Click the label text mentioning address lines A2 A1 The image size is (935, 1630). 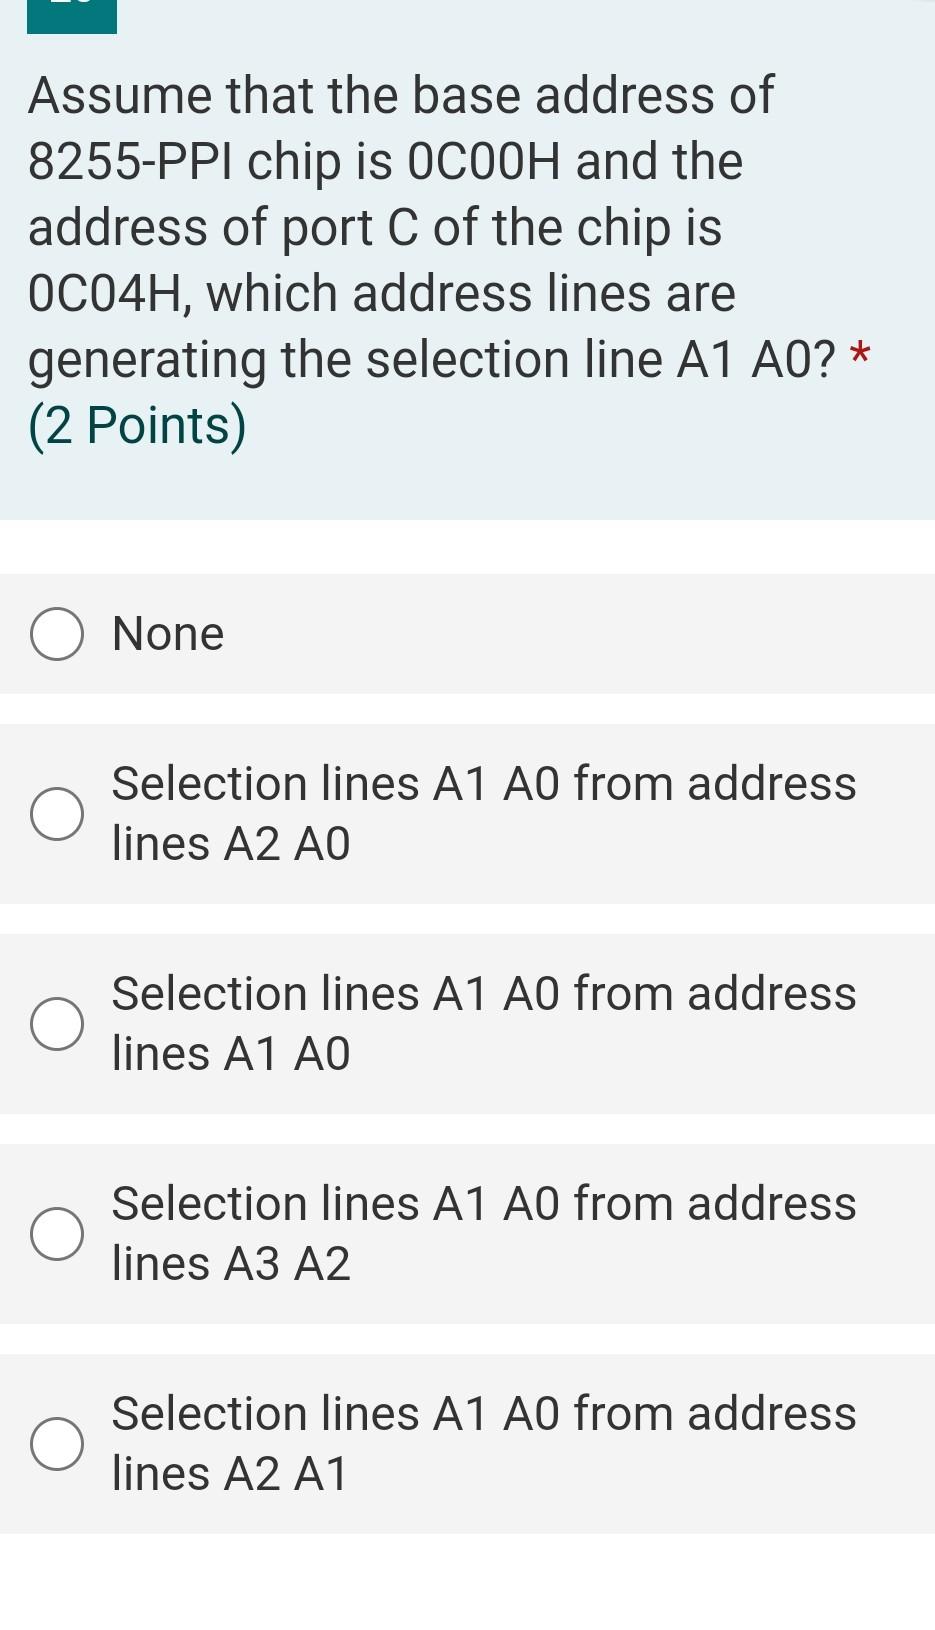484,1443
